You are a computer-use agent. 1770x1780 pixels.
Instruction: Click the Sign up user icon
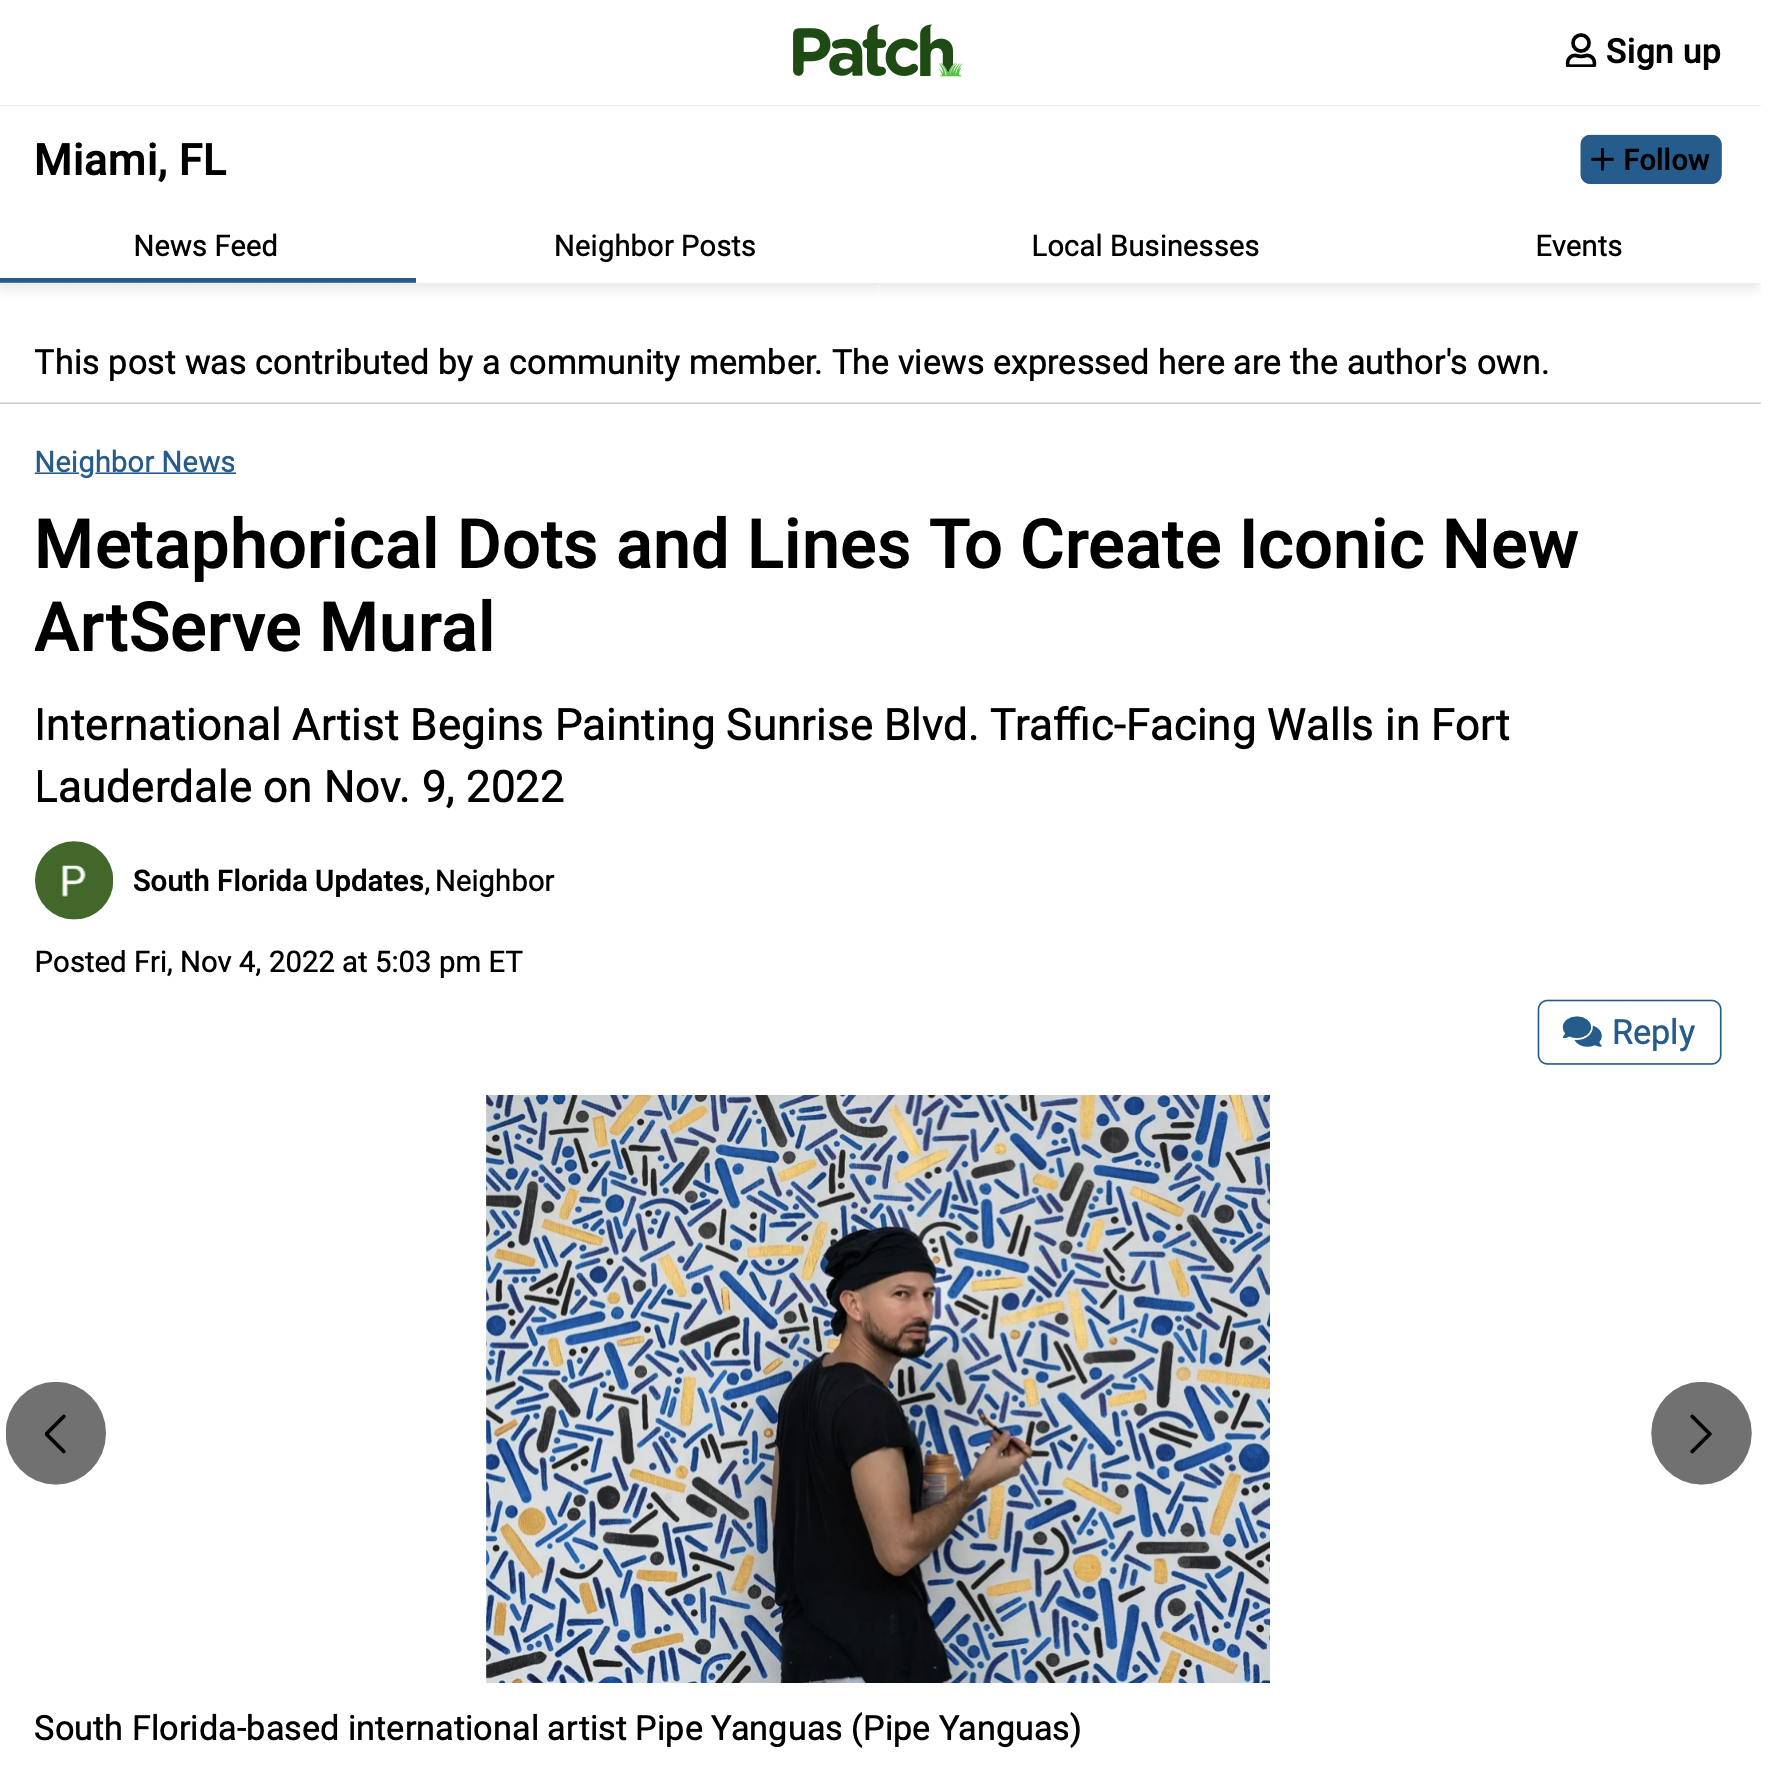(1580, 51)
